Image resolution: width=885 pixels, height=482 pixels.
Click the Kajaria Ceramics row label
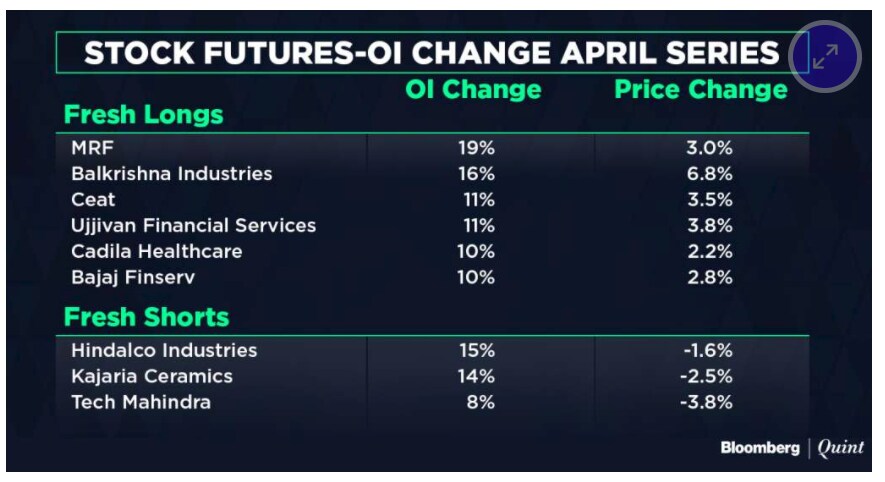tap(152, 376)
